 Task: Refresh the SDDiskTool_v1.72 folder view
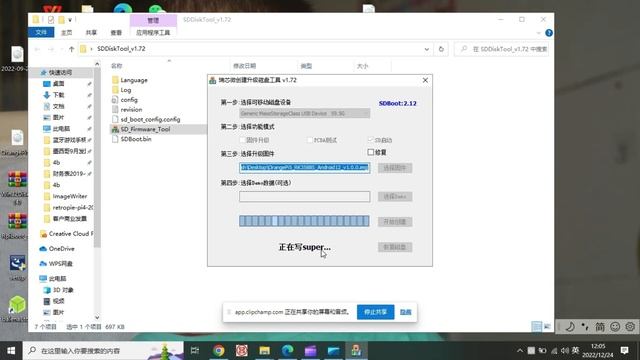point(441,49)
